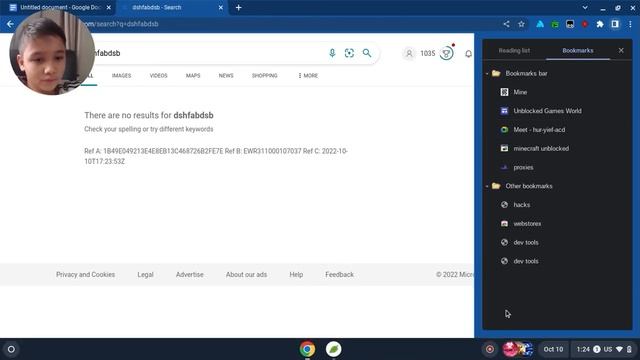Open the Mine bookmark

point(557,92)
